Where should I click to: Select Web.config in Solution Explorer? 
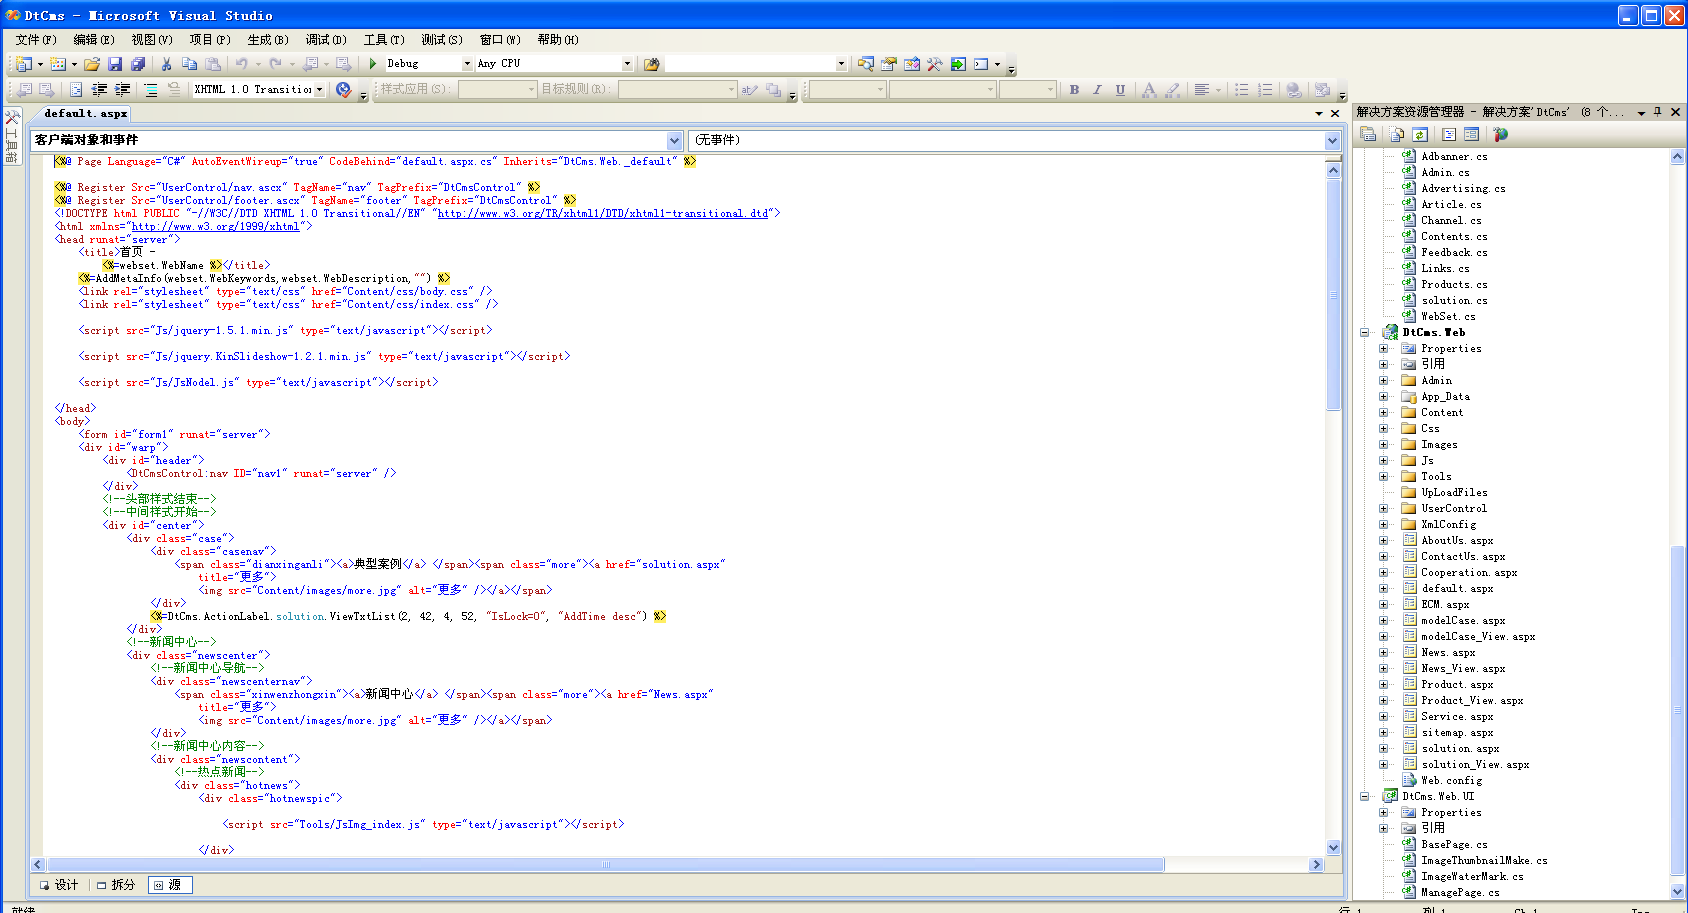[x=1452, y=781]
